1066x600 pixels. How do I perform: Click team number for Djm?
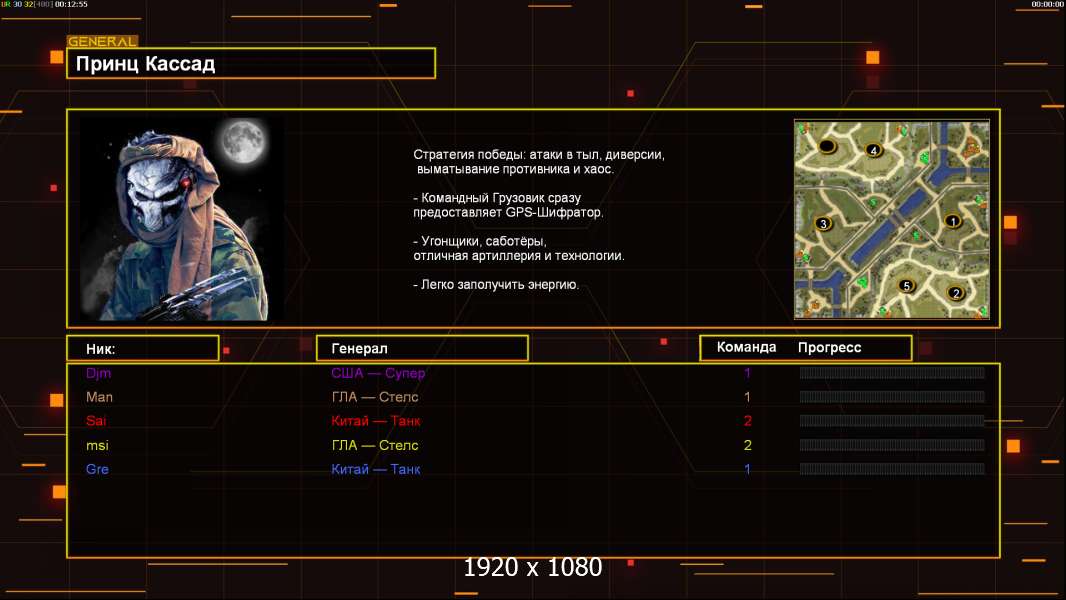click(747, 373)
